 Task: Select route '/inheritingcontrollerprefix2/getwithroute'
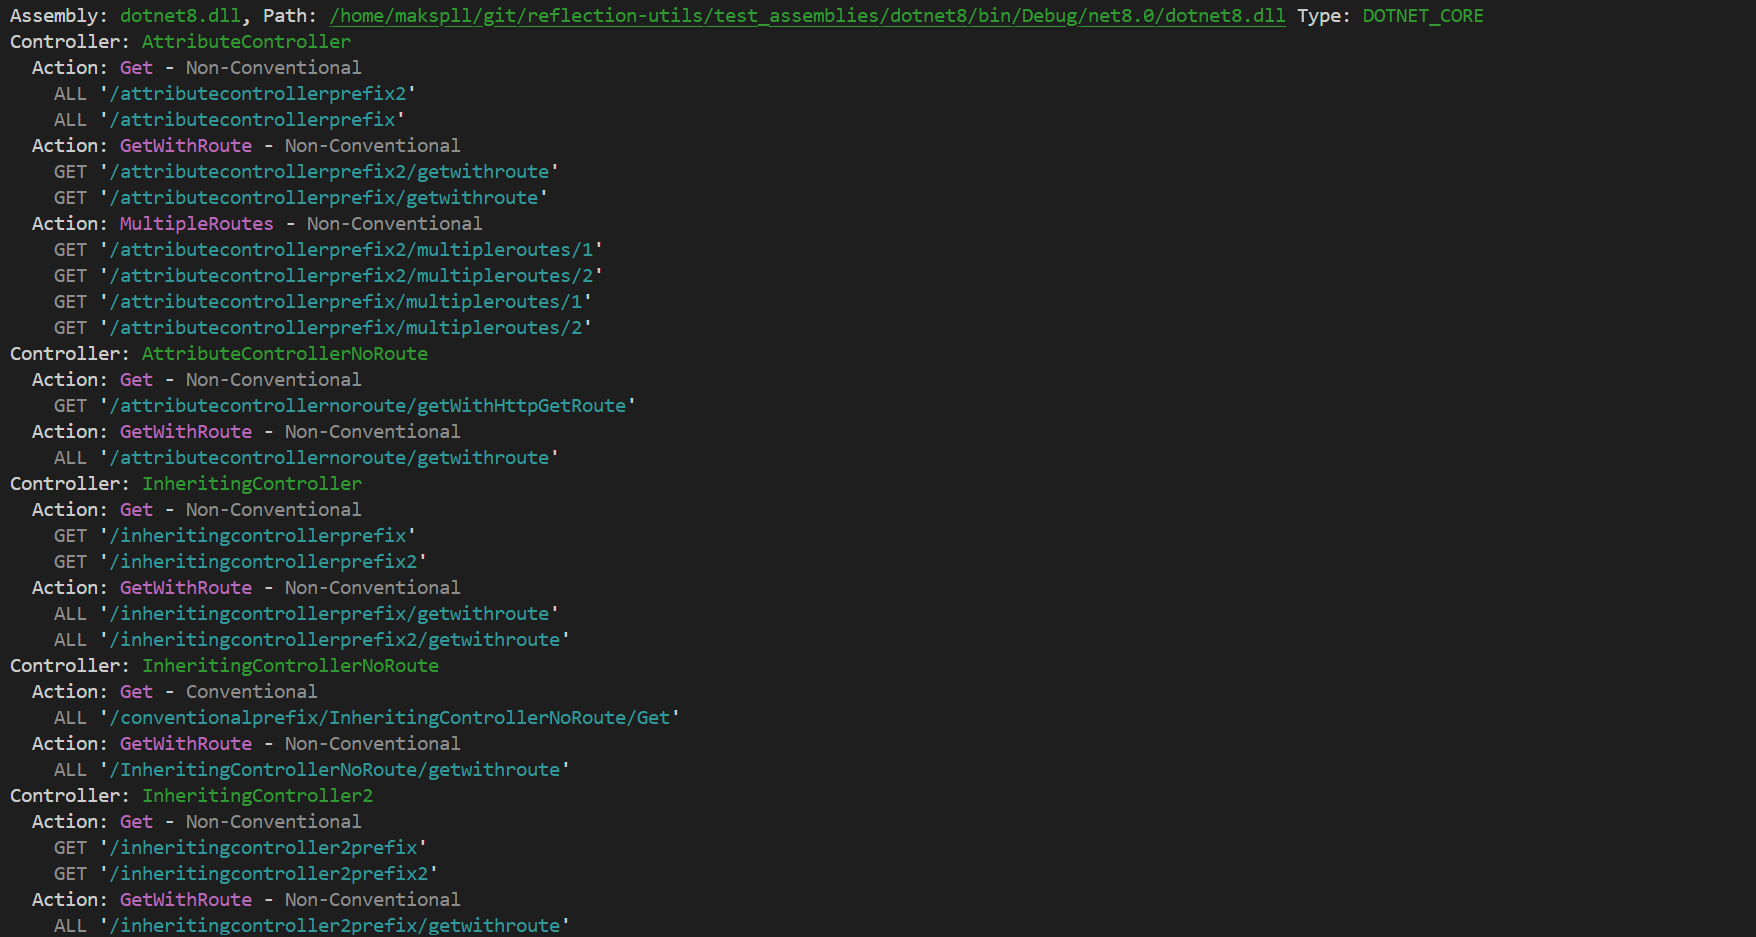pyautogui.click(x=335, y=640)
